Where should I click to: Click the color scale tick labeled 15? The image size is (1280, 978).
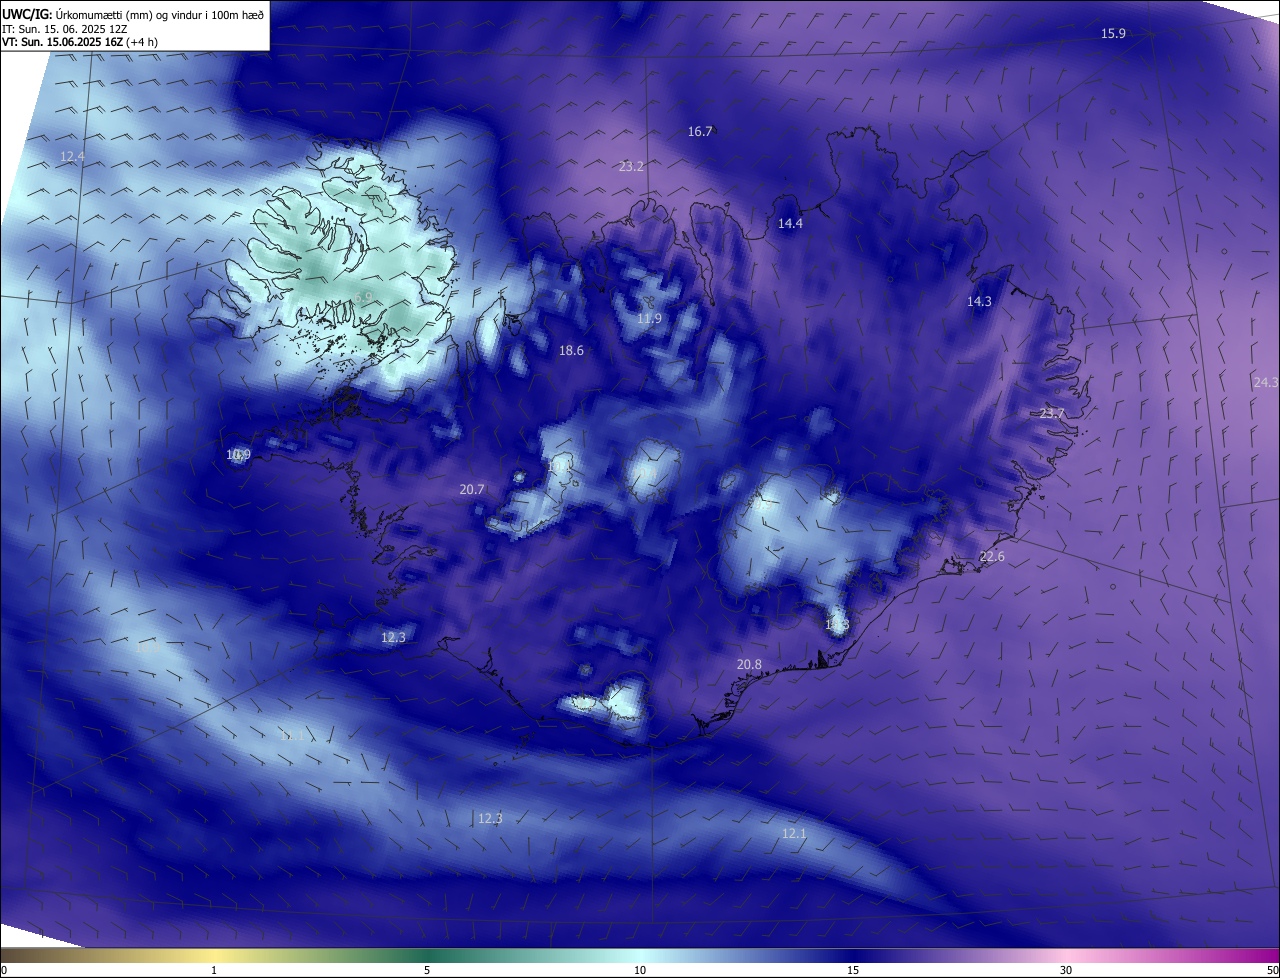pyautogui.click(x=853, y=970)
